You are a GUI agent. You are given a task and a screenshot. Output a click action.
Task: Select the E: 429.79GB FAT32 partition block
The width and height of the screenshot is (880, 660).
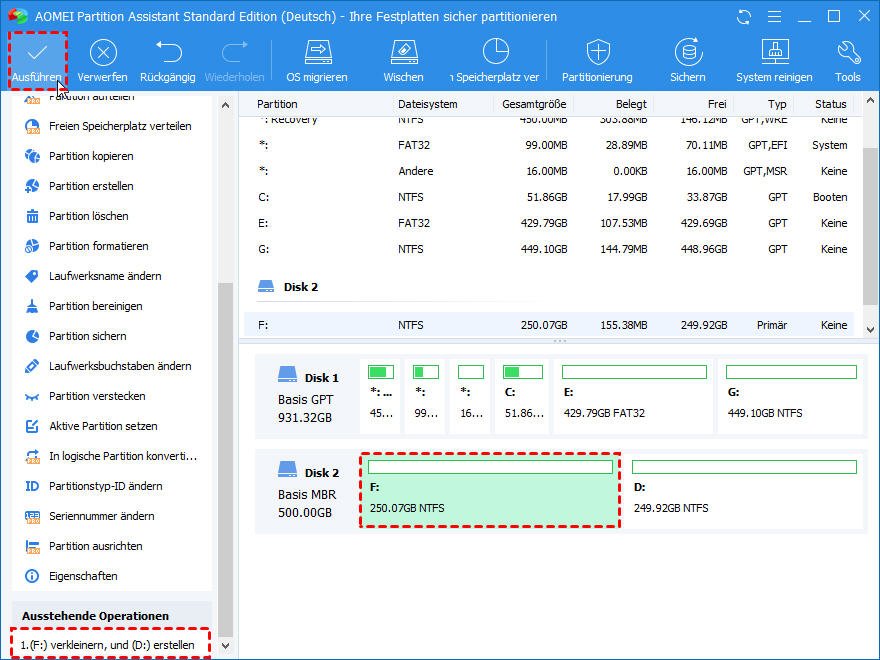click(634, 396)
